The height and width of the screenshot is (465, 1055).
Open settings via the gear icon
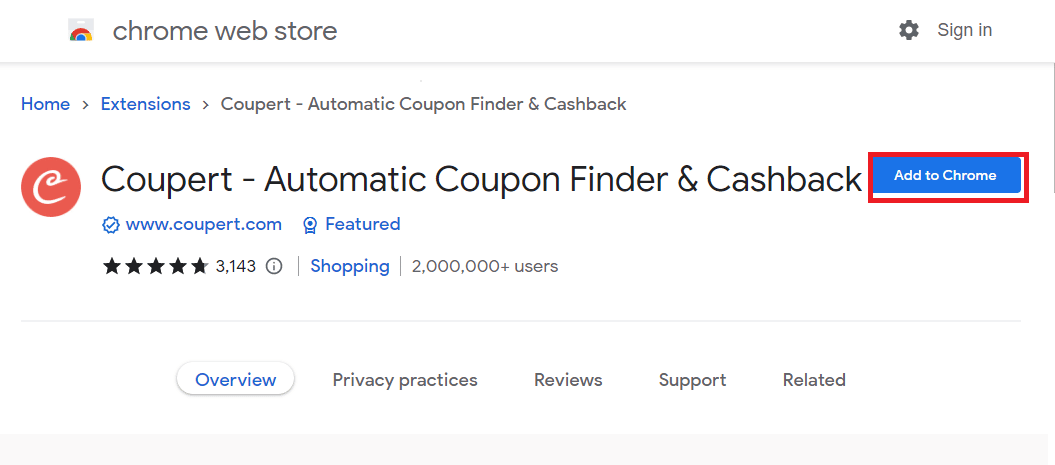click(x=908, y=30)
